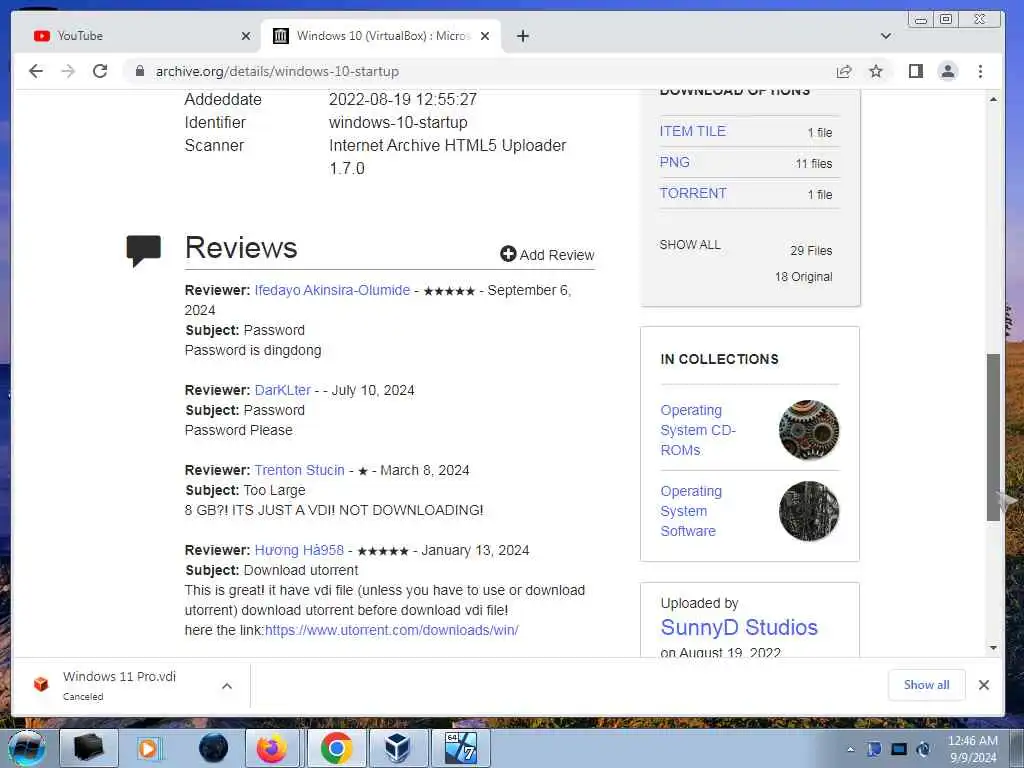Open reviewer DarKLter's profile

tap(282, 390)
